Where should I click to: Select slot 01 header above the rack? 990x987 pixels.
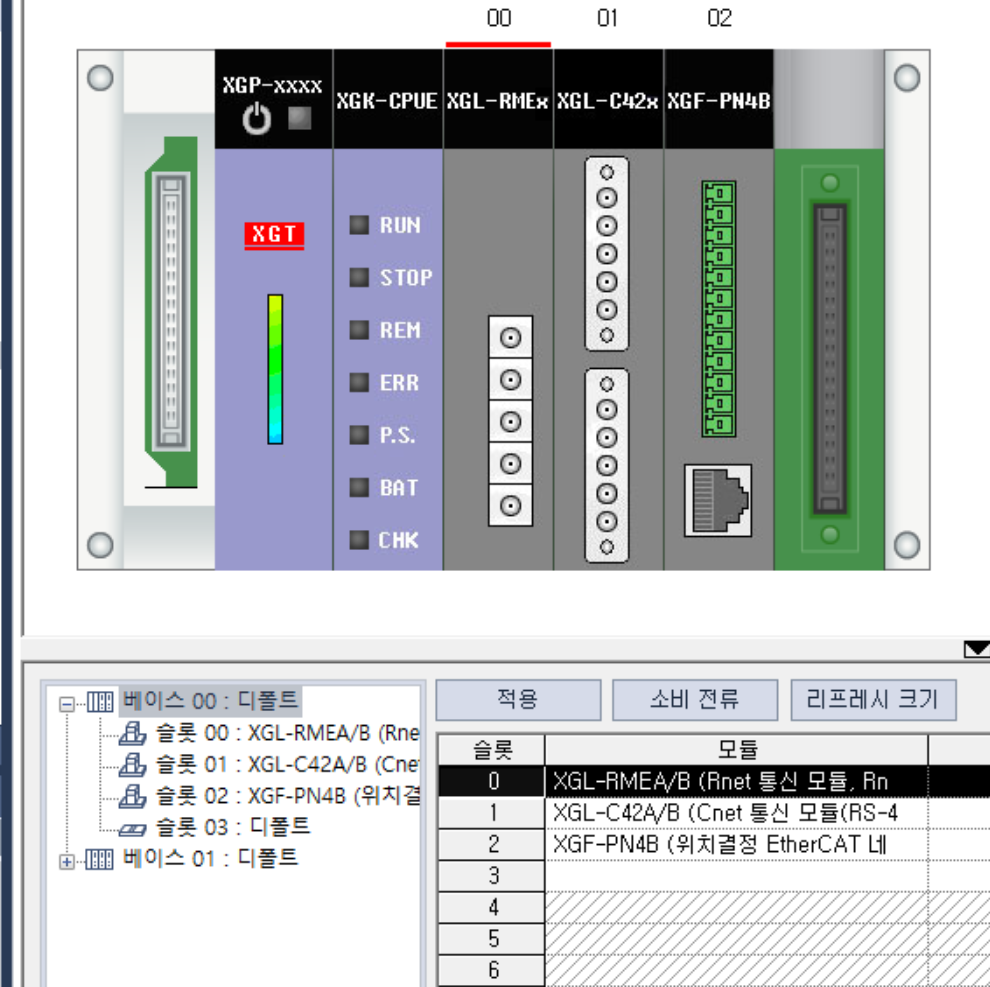tap(607, 19)
